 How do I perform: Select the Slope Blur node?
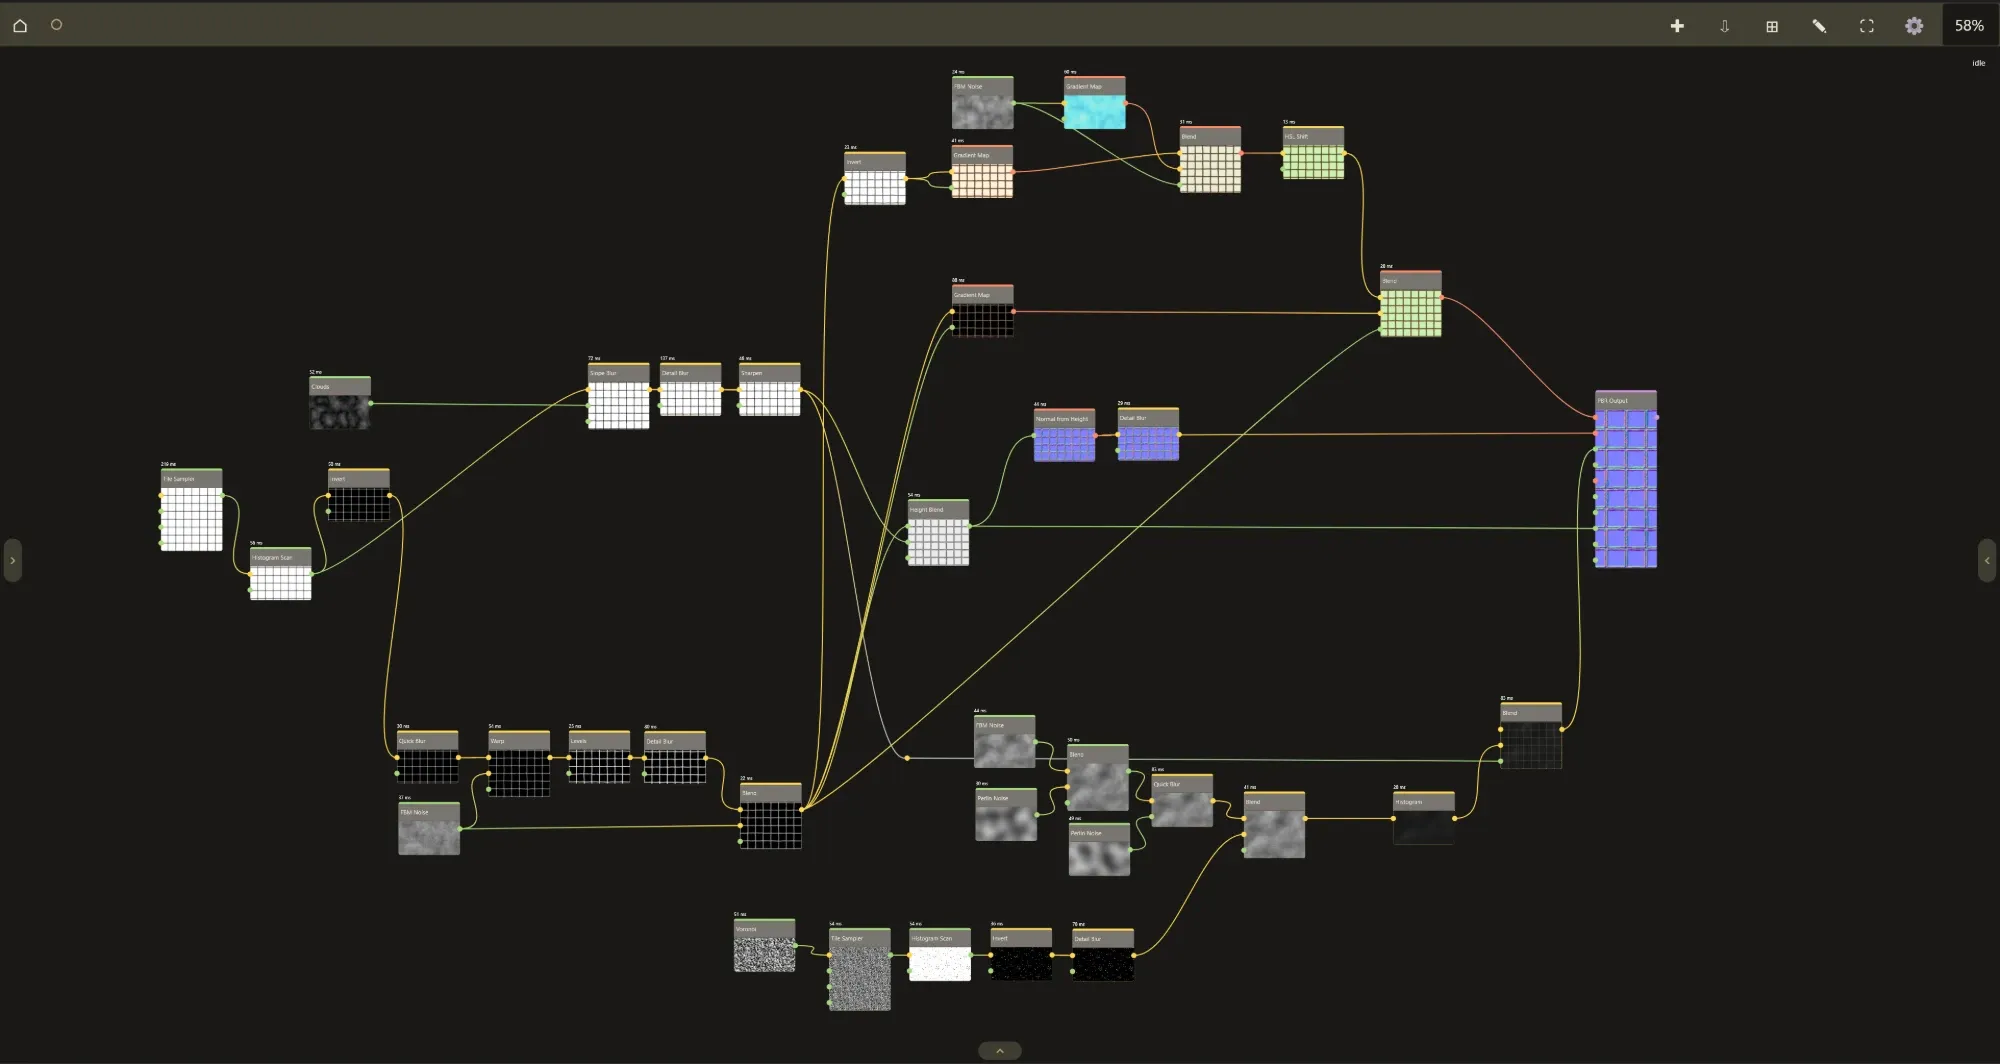click(x=618, y=396)
